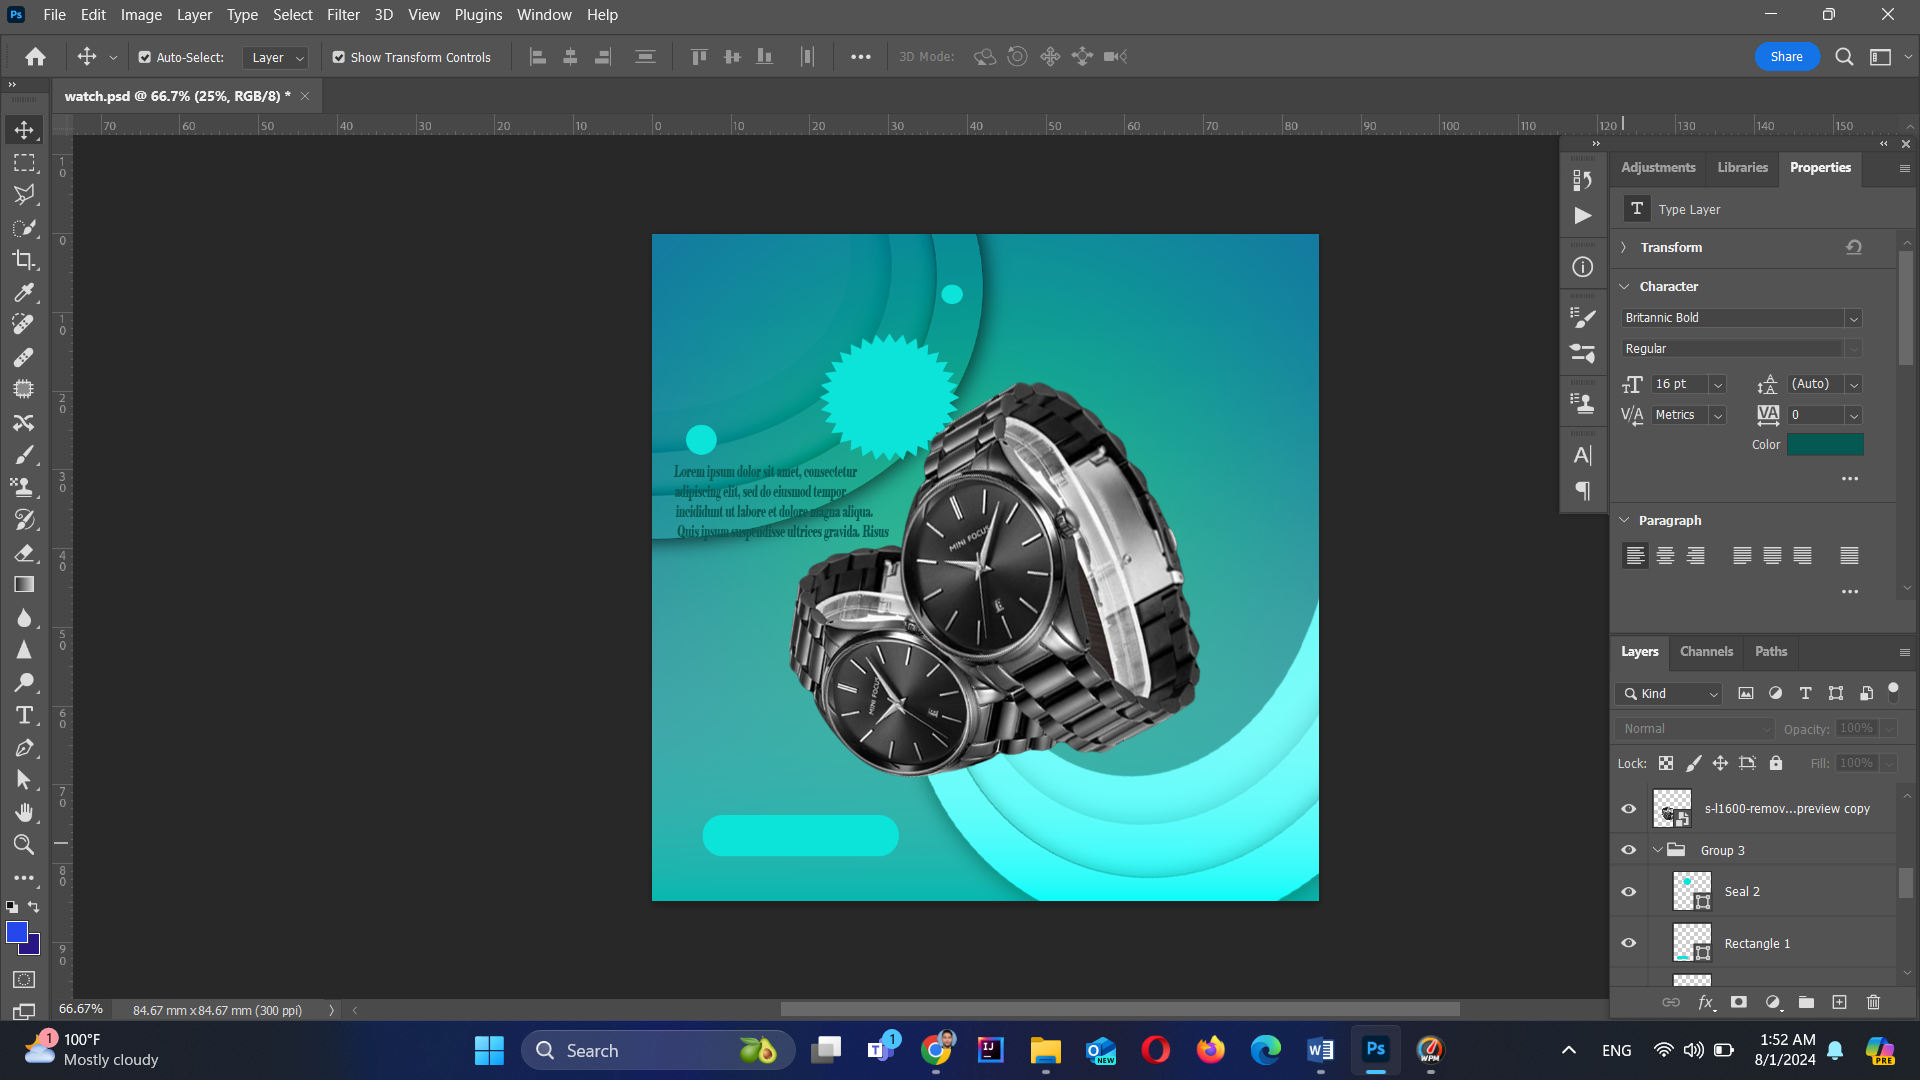The image size is (1920, 1080).
Task: Hide the Rectangle 1 layer
Action: [1629, 943]
